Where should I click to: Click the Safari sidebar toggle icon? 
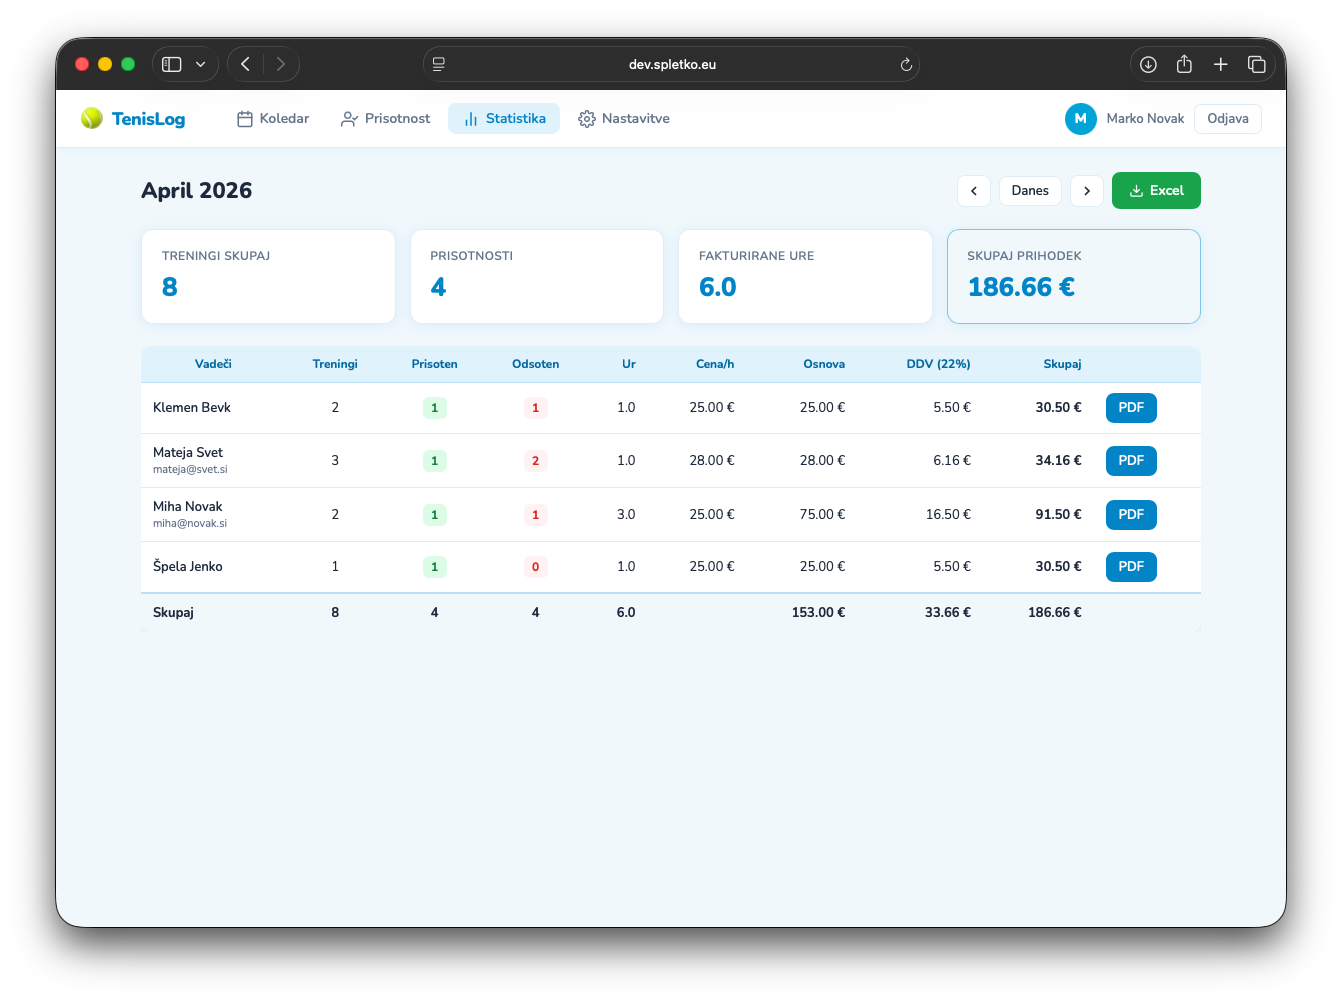pos(172,65)
